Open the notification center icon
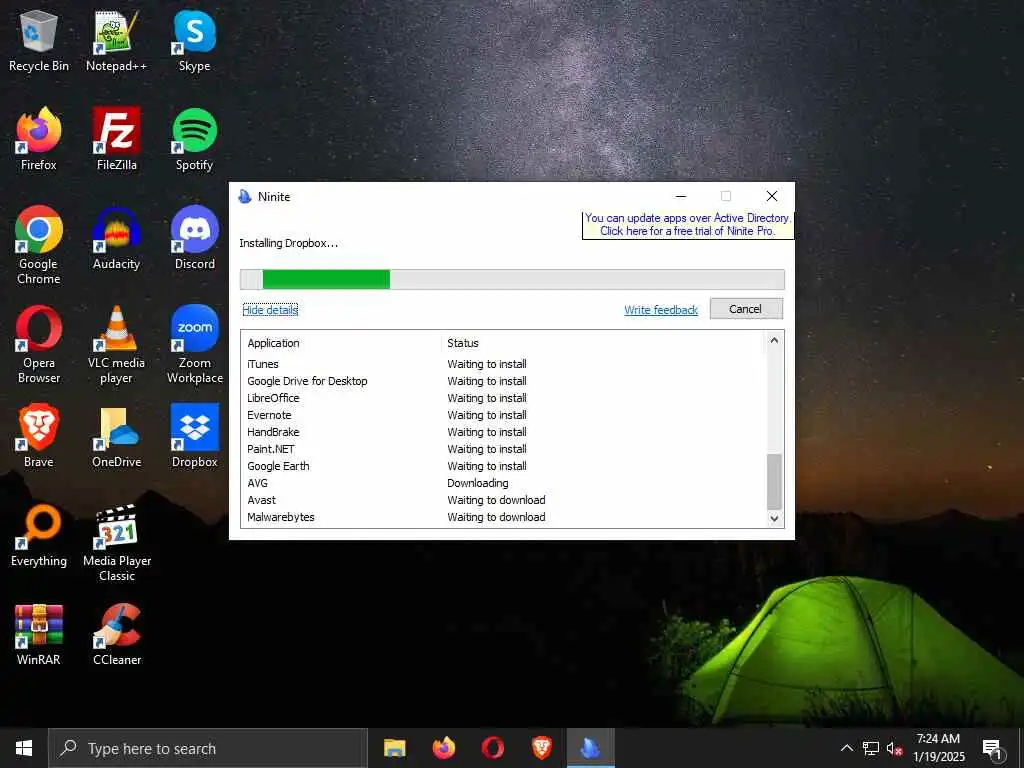 992,748
